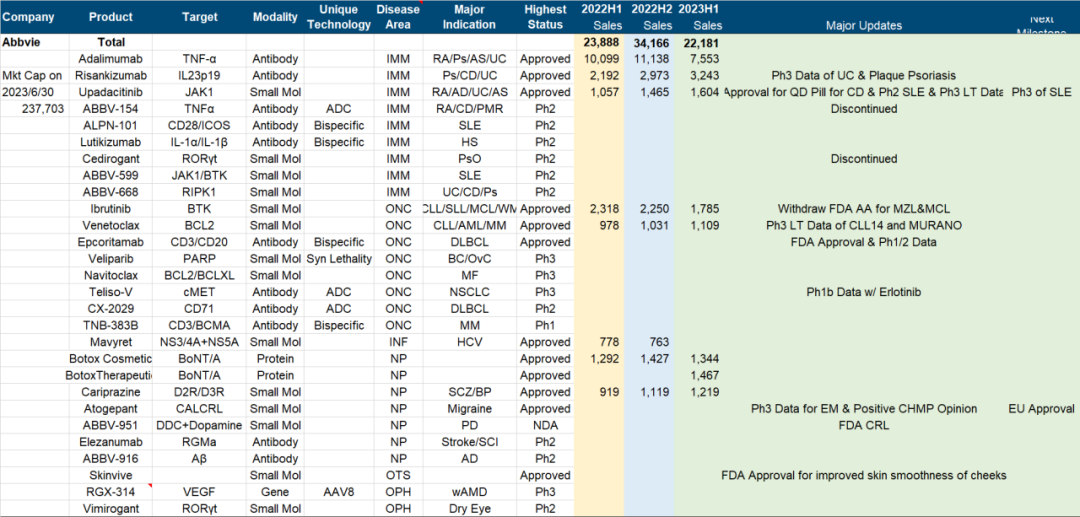Select the IL23p19 target cell
The image size is (1080, 517).
[x=200, y=75]
